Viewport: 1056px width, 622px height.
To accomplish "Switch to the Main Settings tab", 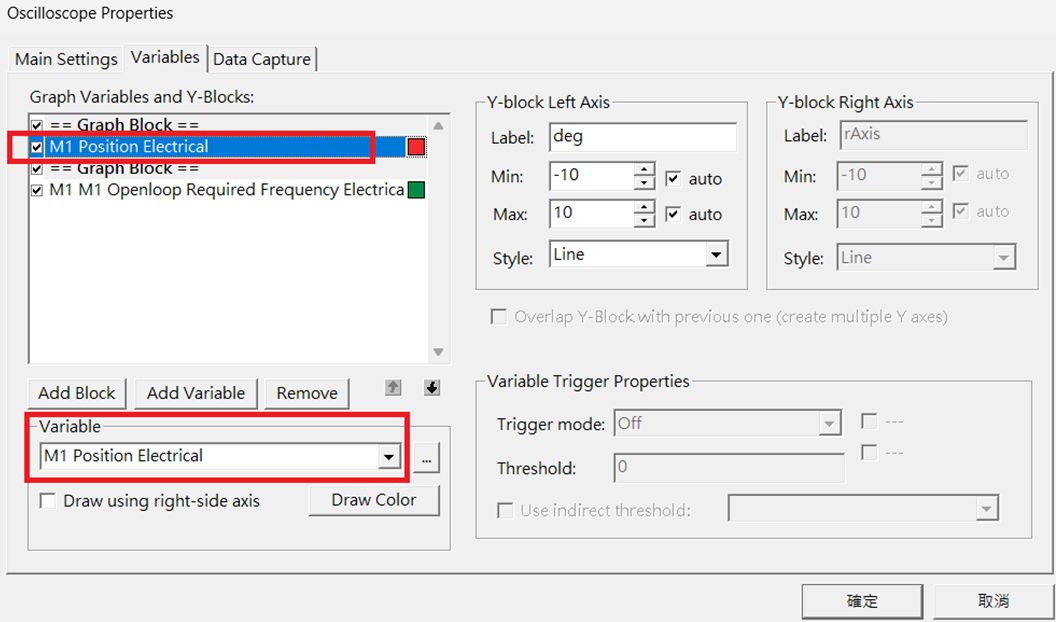I will (x=66, y=59).
